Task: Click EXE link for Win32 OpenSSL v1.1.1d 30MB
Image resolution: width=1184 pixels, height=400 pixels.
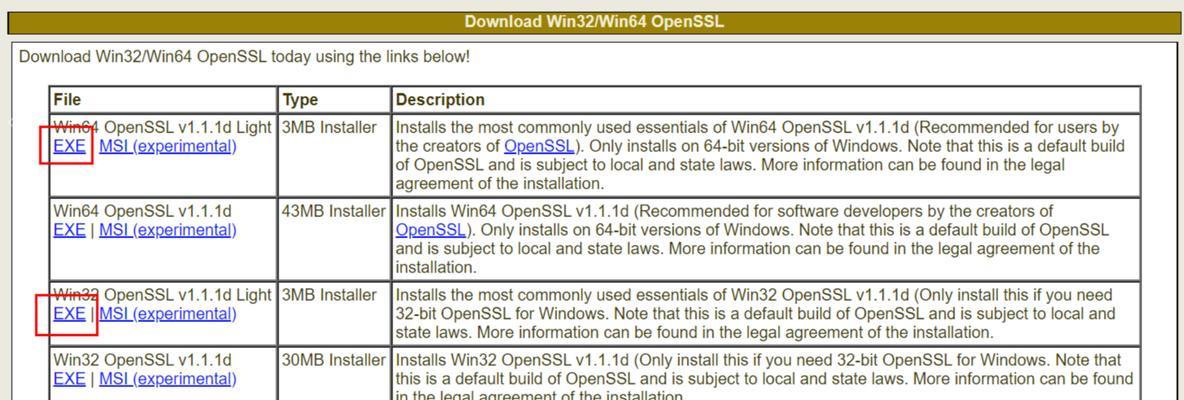Action: coord(69,380)
